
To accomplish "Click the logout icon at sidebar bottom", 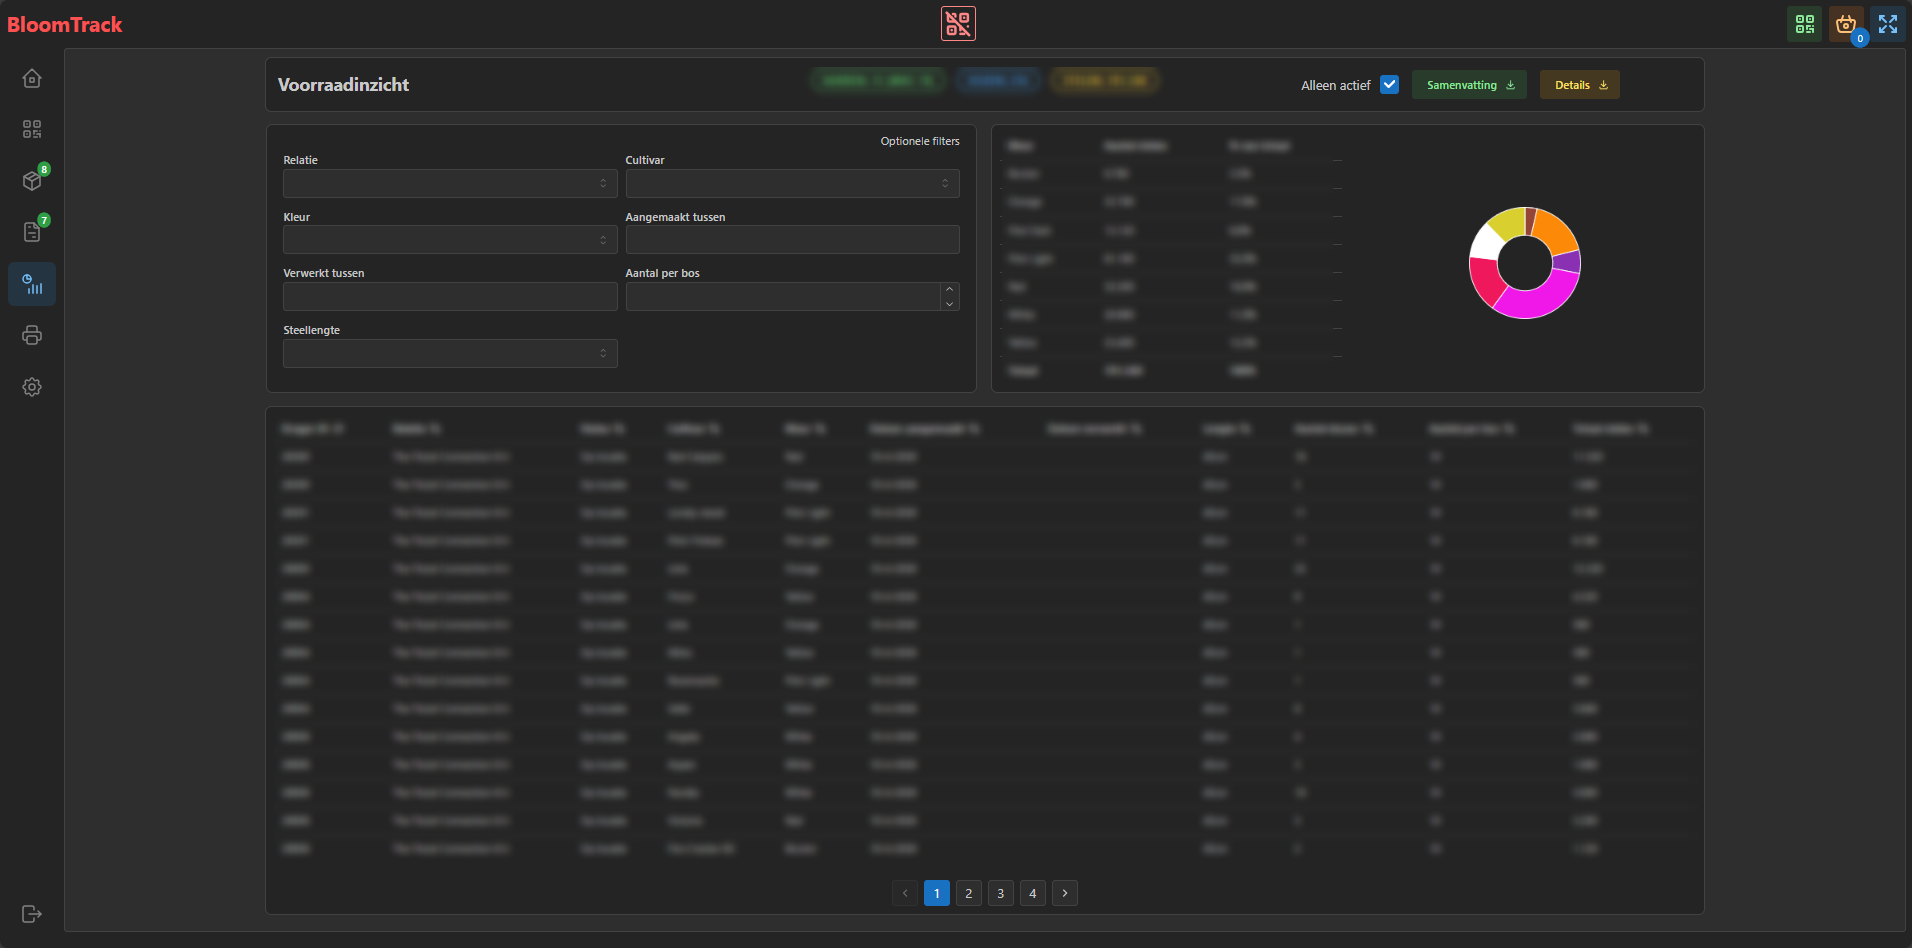I will point(32,914).
